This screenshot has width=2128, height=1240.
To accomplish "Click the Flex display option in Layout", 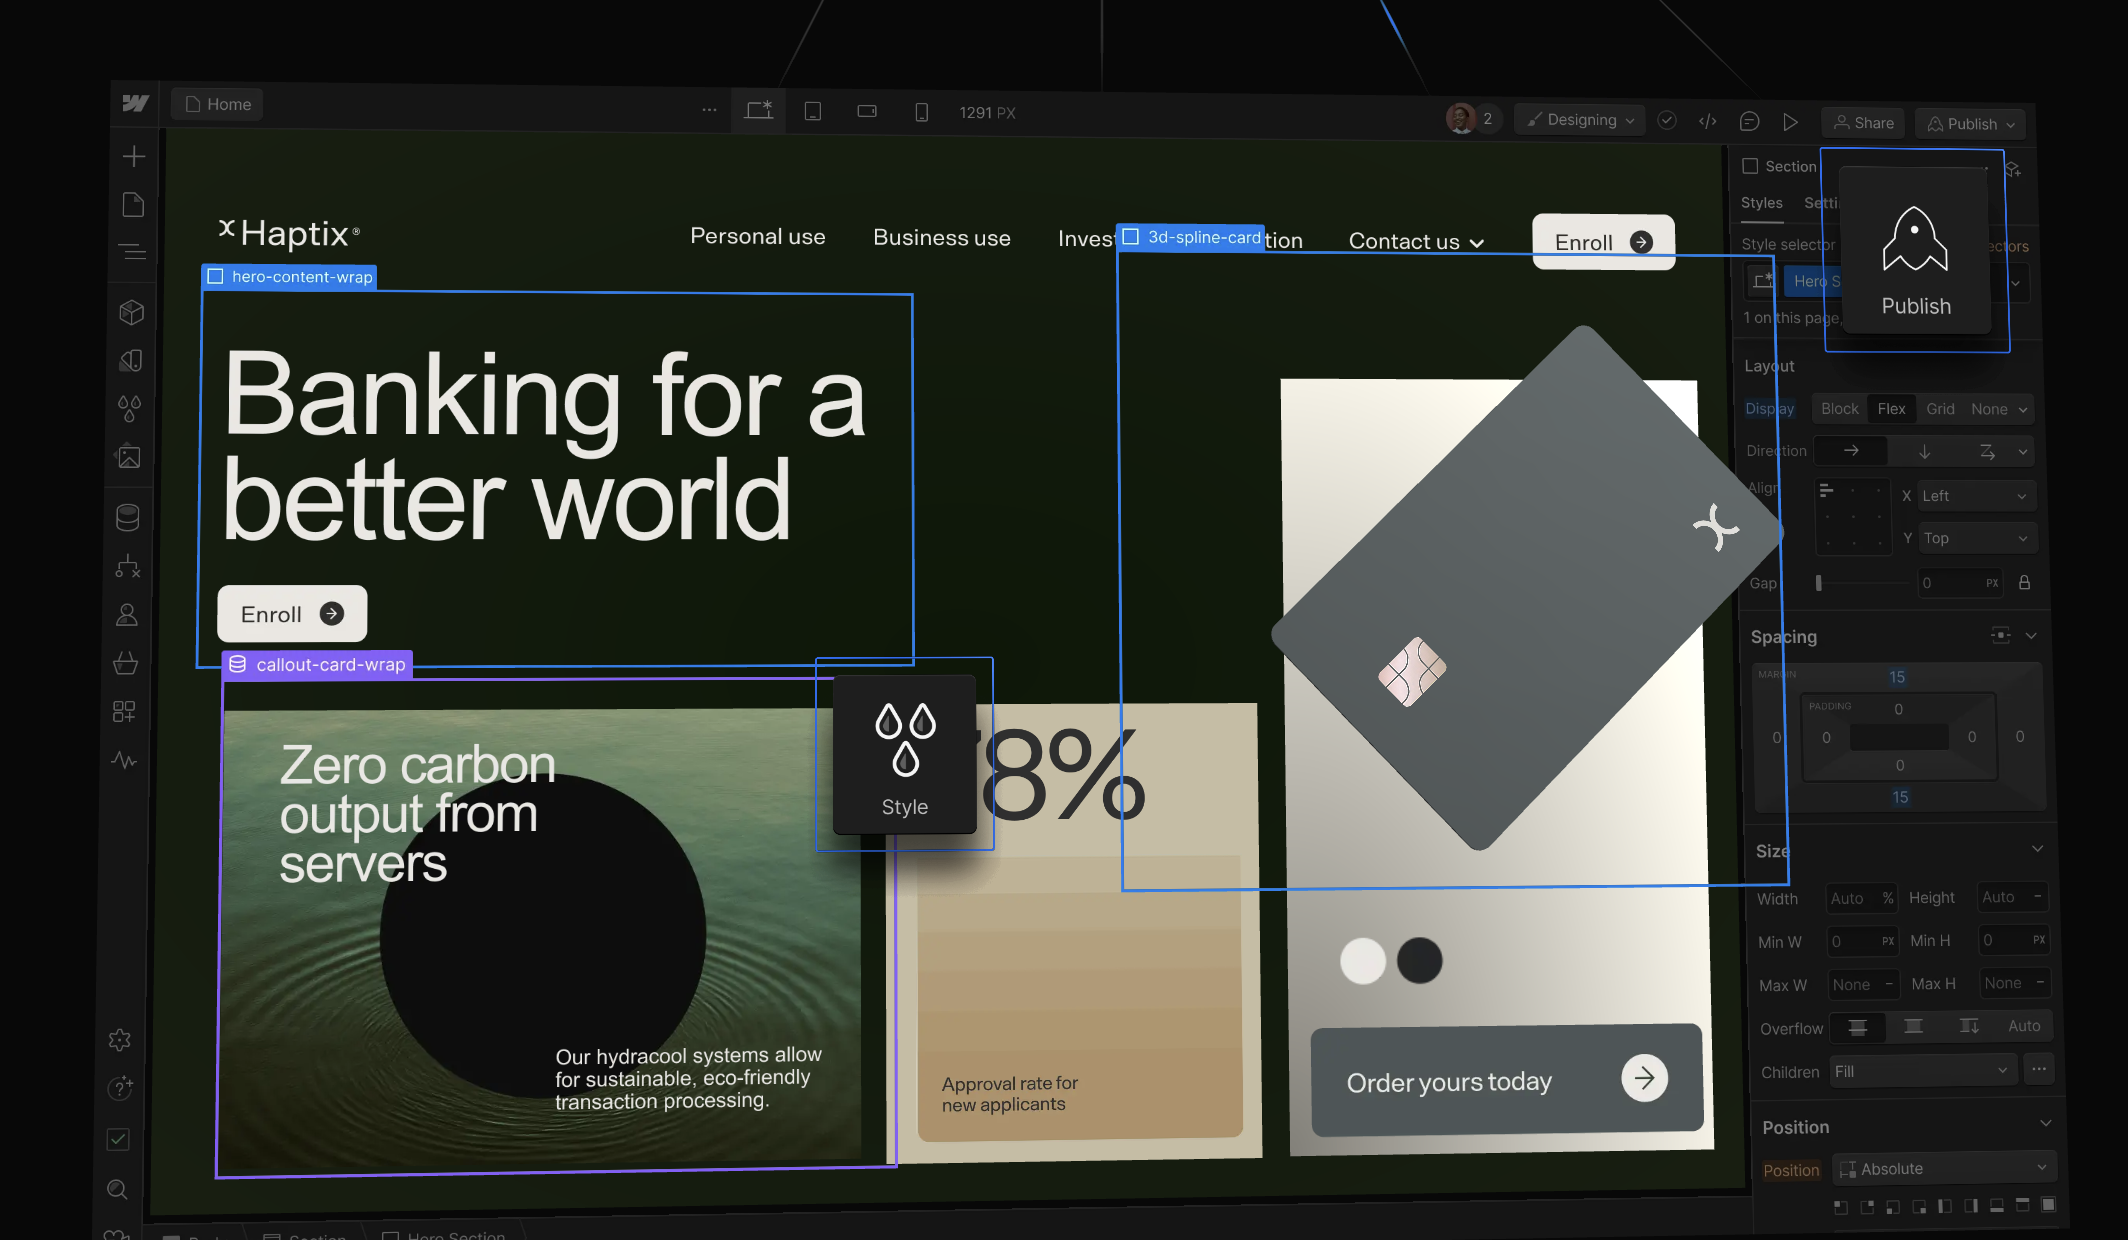I will pos(1892,409).
